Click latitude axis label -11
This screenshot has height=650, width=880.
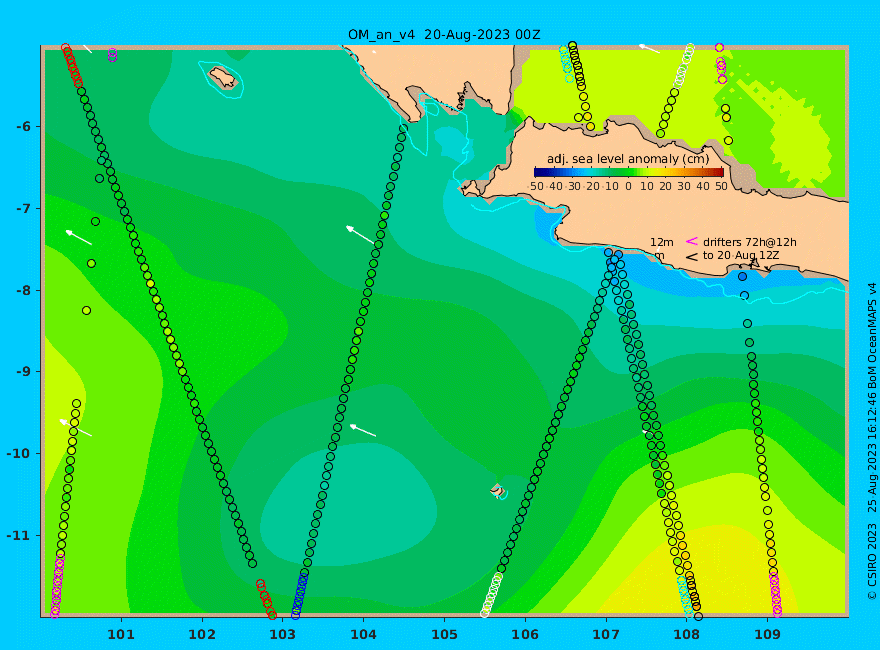pyautogui.click(x=19, y=535)
